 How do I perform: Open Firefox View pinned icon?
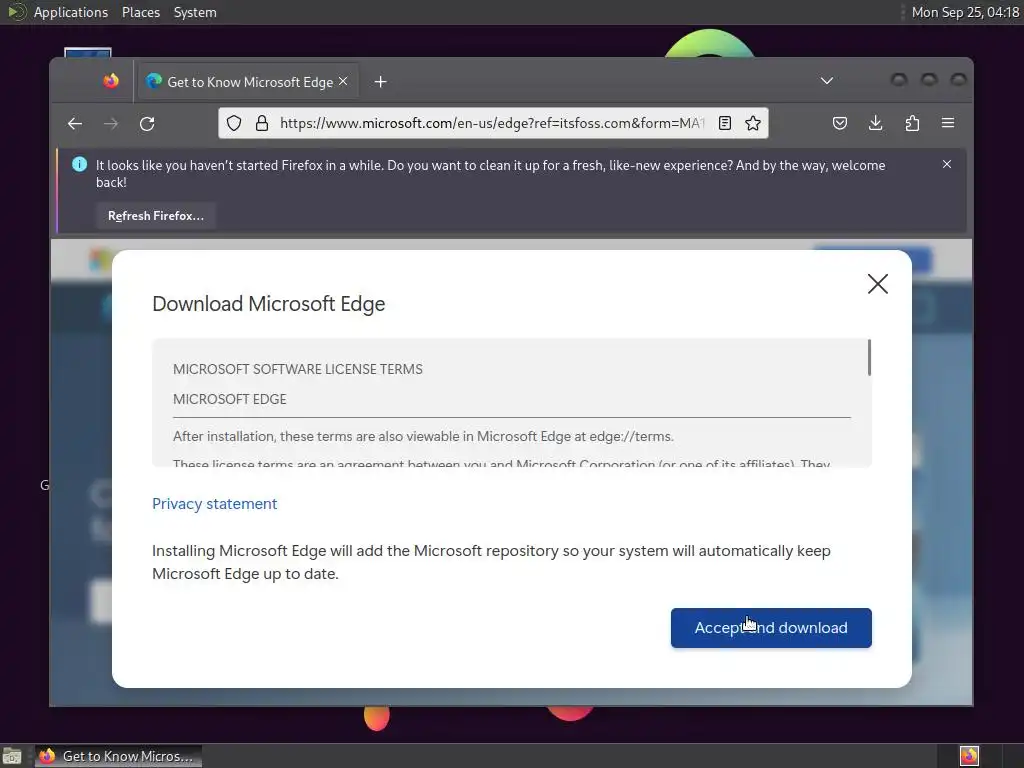coord(111,81)
